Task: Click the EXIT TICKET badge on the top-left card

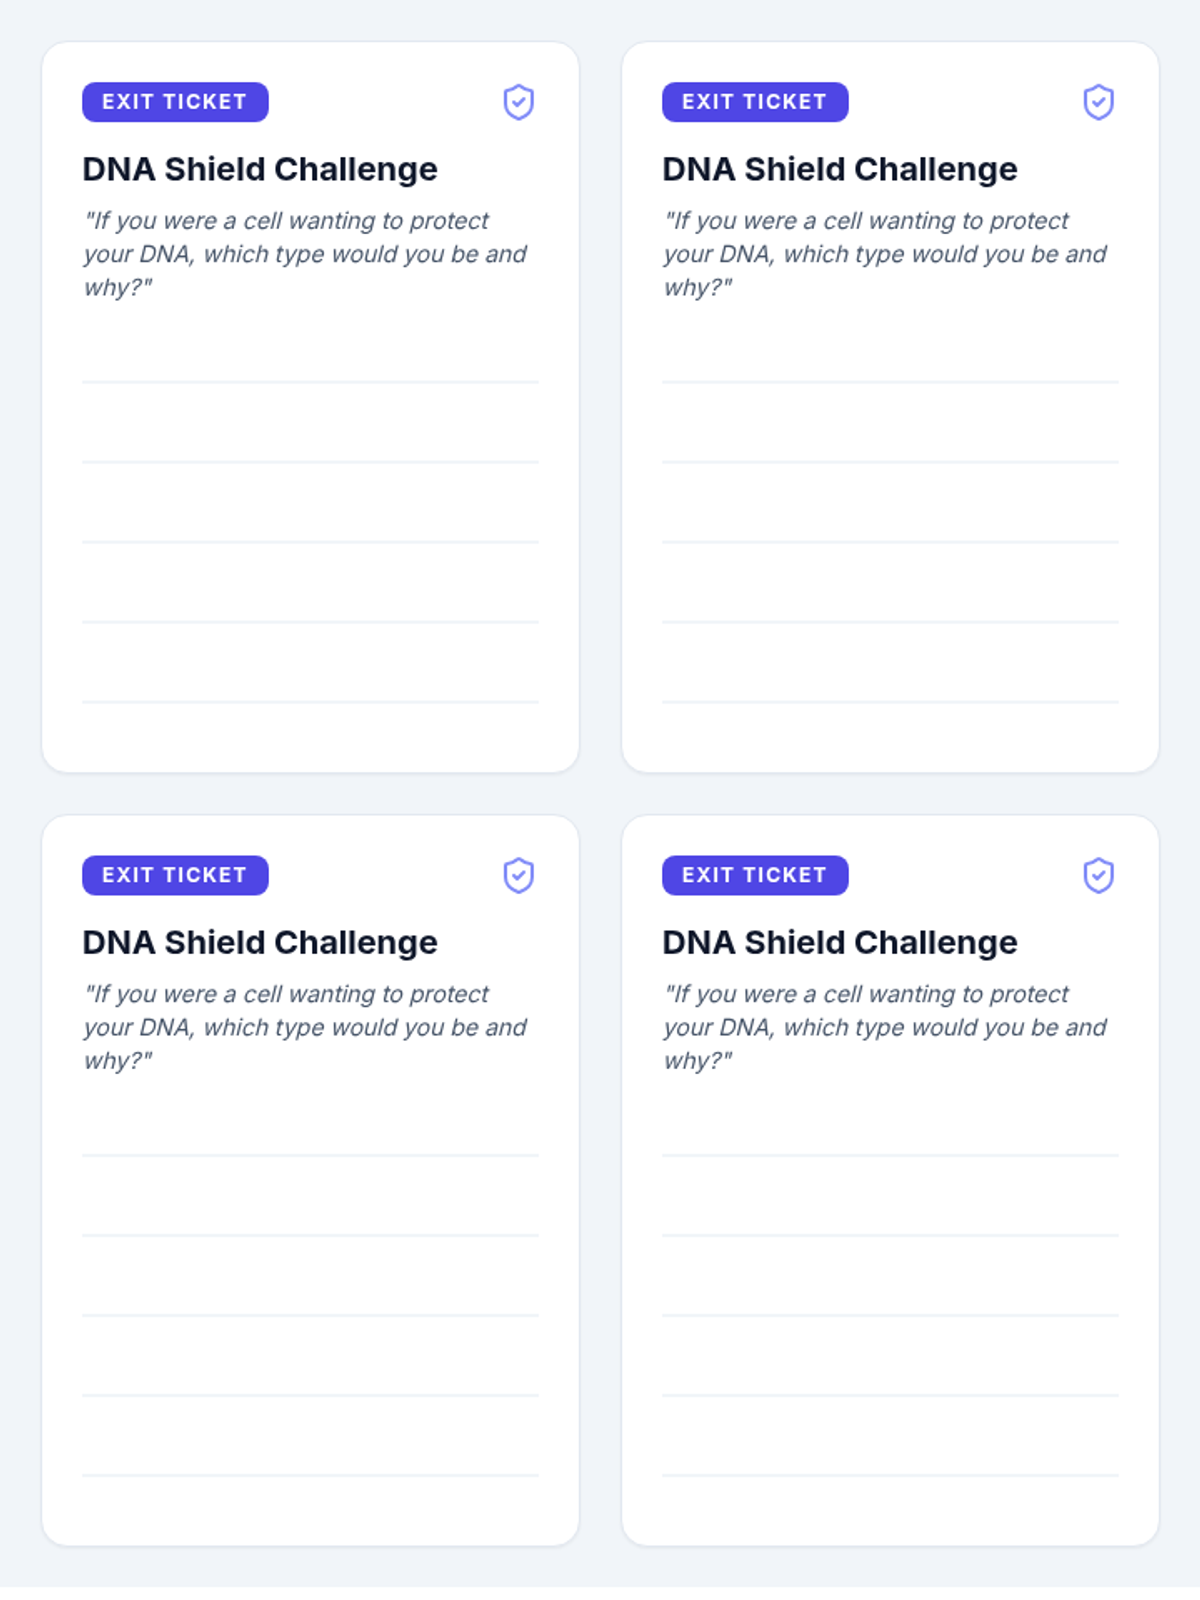Action: coord(175,102)
